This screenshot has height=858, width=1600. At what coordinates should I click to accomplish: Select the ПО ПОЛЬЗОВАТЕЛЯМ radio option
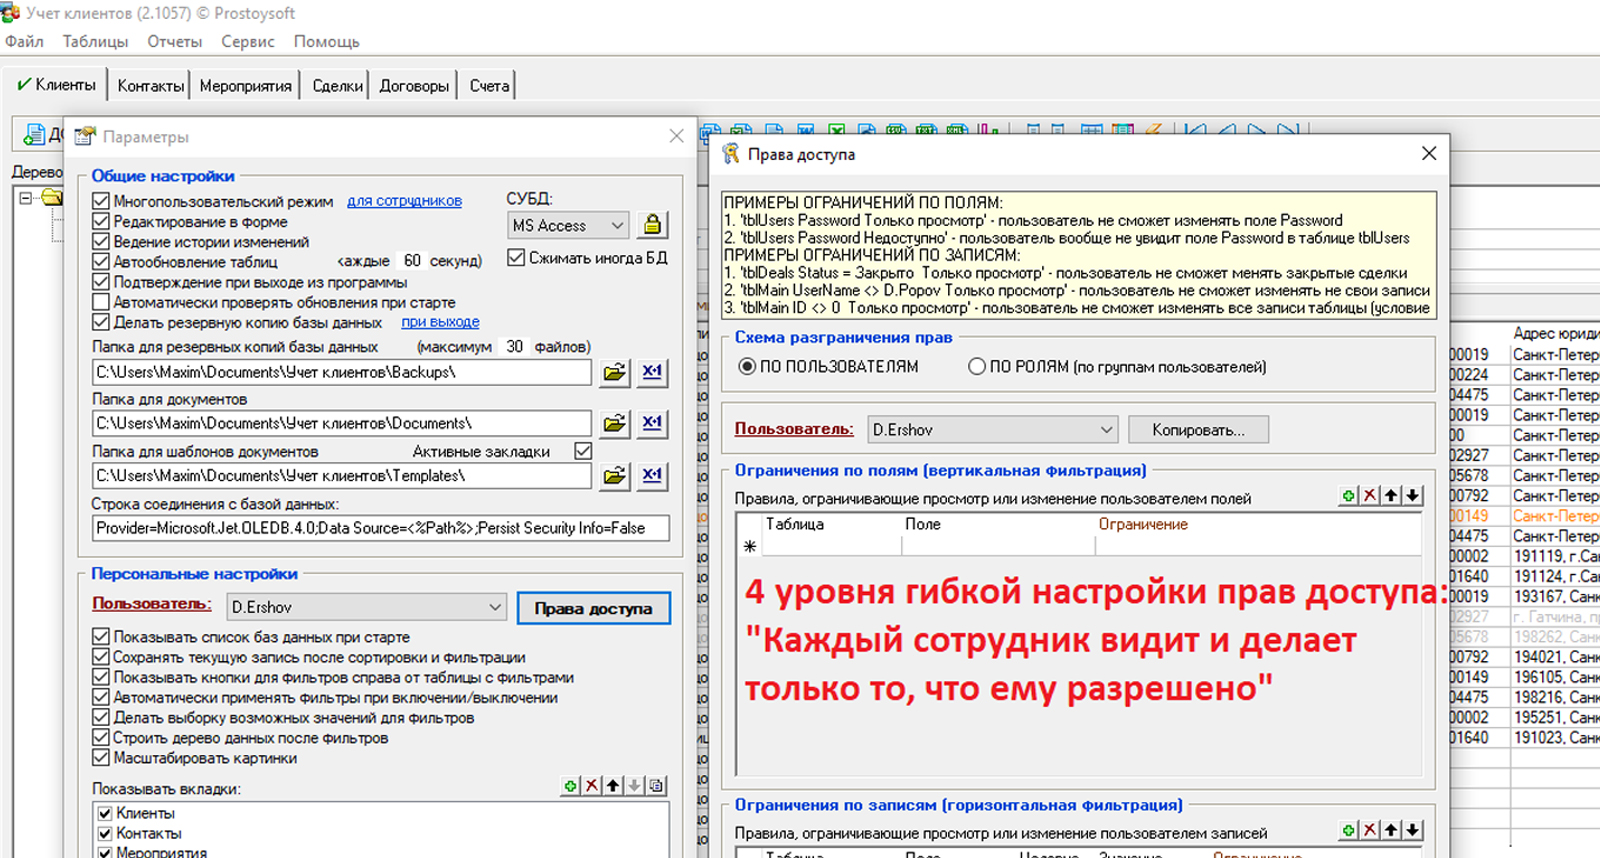[x=747, y=367]
